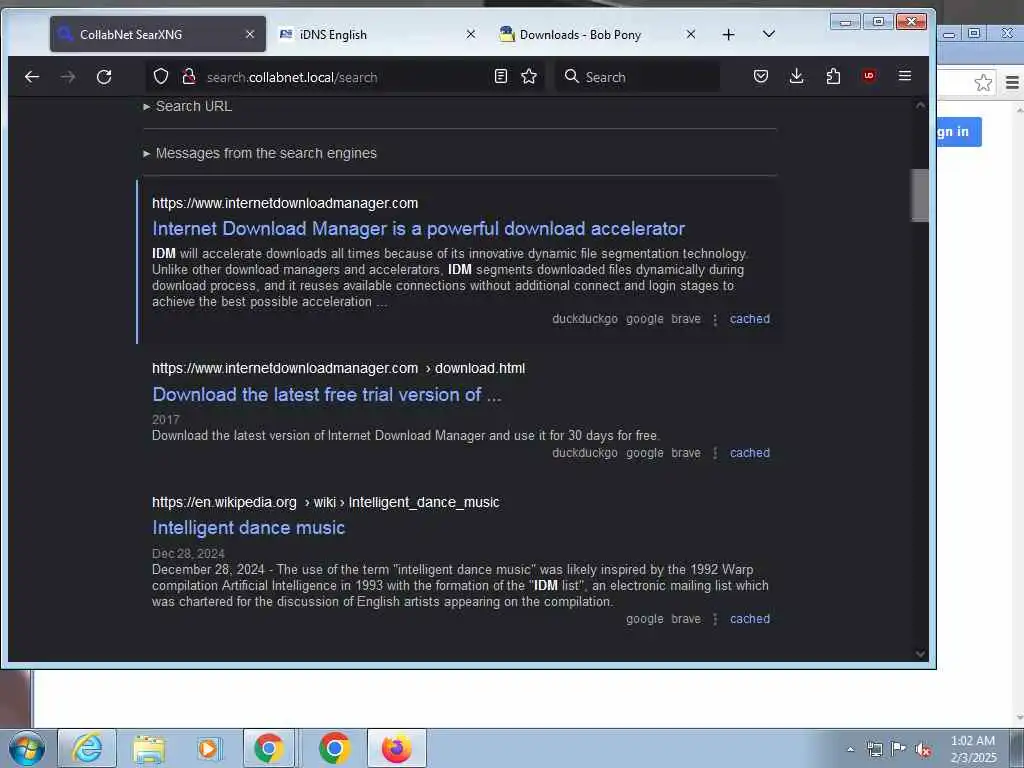This screenshot has width=1024, height=768.
Task: Expand the Search URL section
Action: click(187, 106)
